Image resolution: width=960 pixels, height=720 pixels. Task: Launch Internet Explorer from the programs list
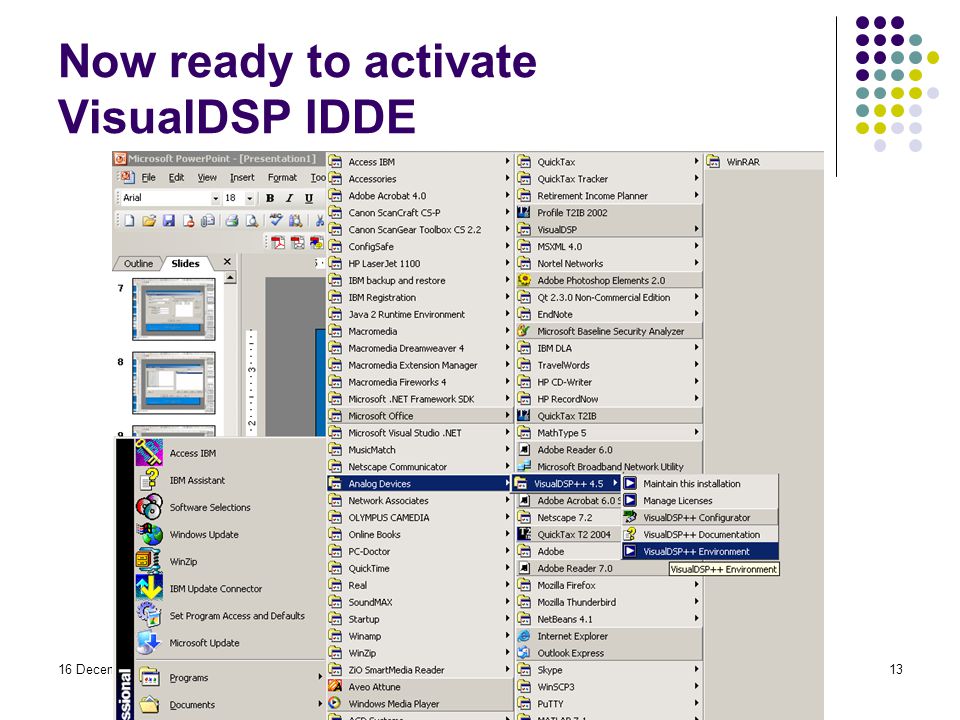pyautogui.click(x=609, y=636)
